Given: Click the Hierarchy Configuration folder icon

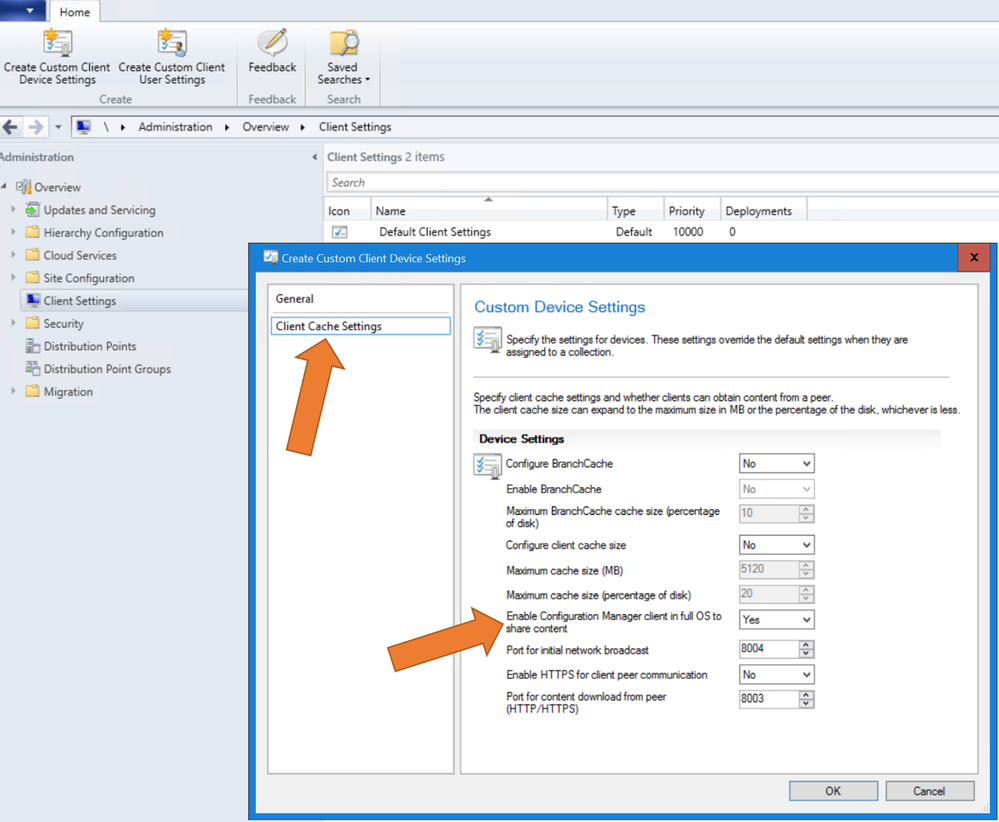Looking at the screenshot, I should click(32, 233).
